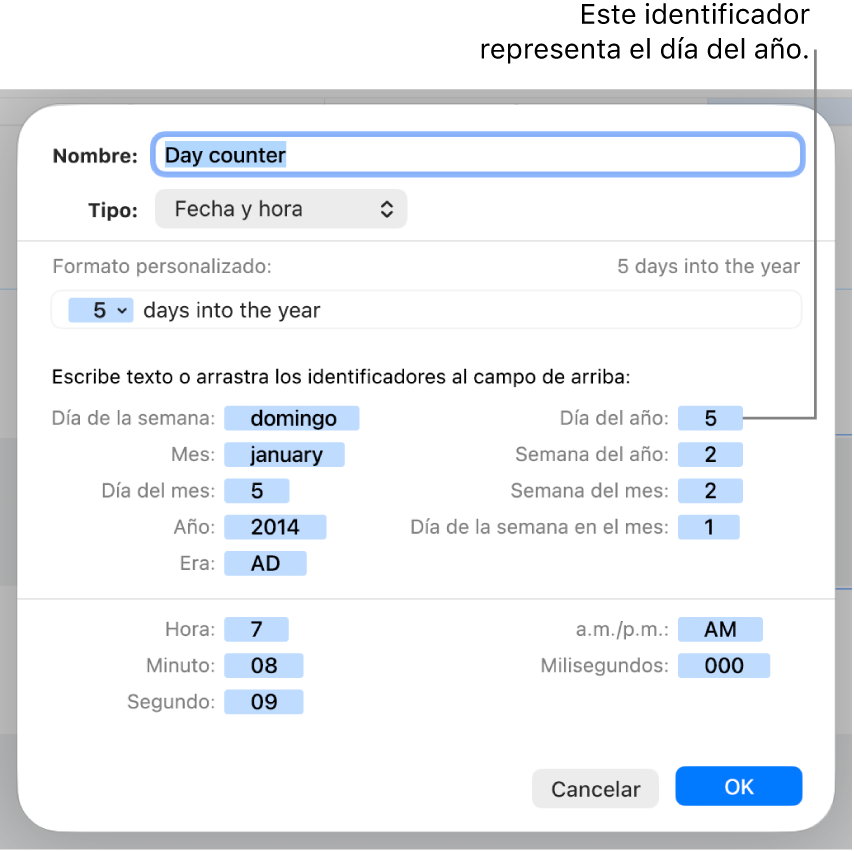Screen dimensions: 854x851
Task: Select the Día del mes token
Action: pyautogui.click(x=257, y=490)
